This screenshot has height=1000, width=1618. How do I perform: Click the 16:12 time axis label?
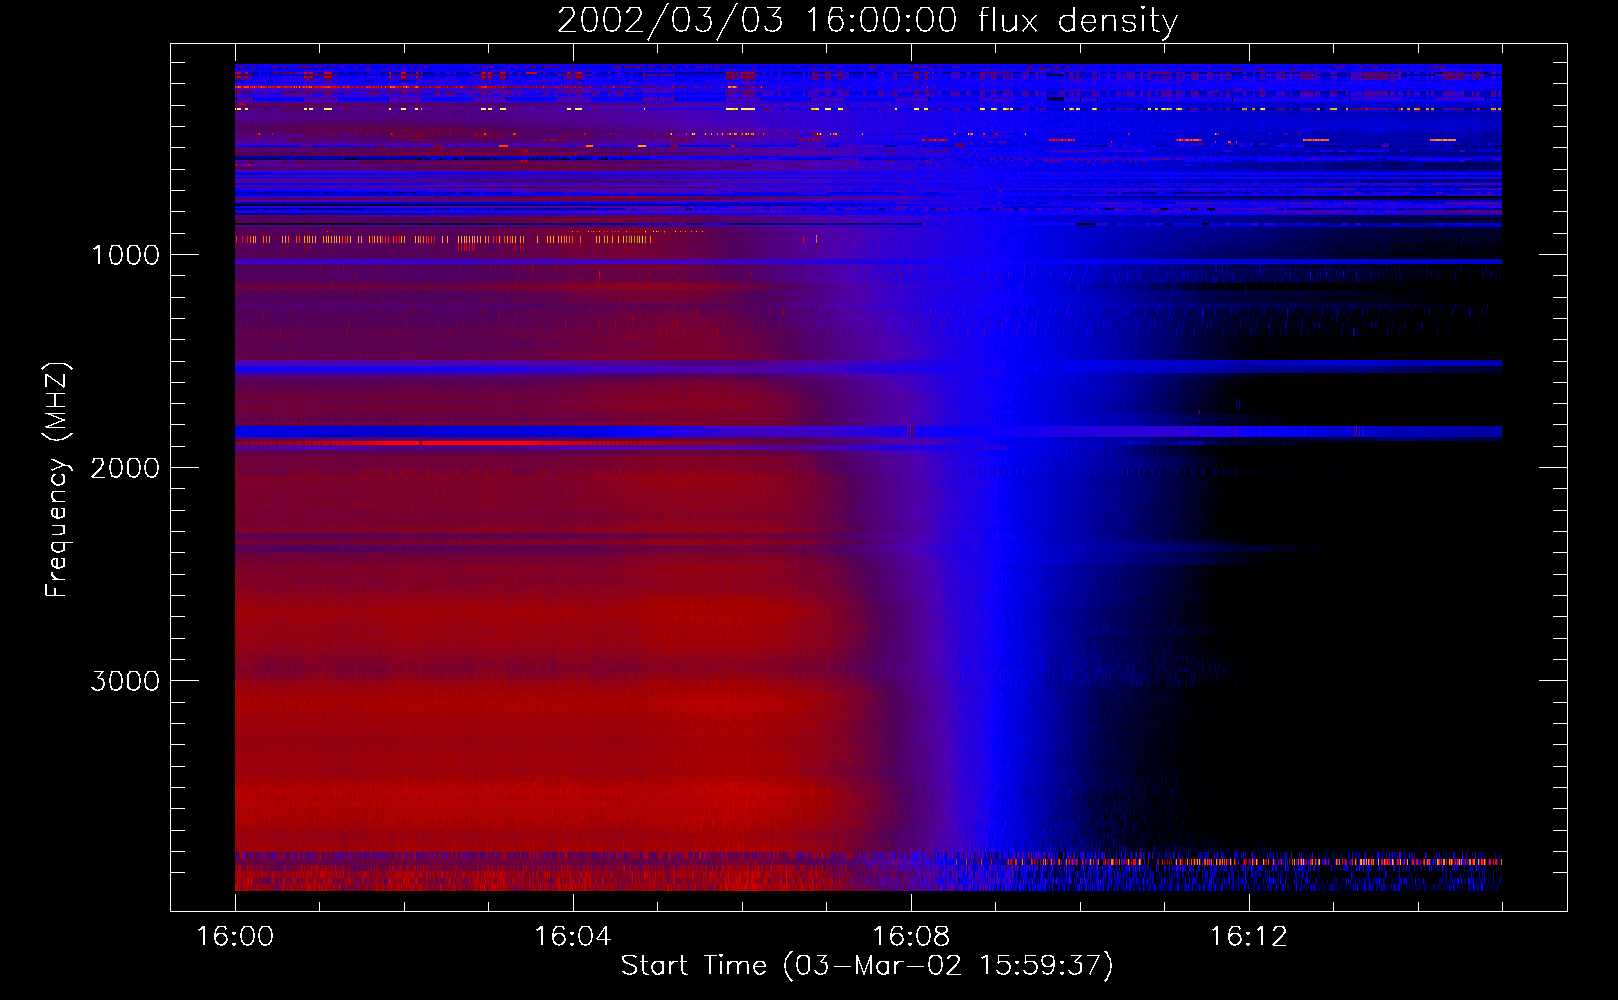pos(1248,937)
